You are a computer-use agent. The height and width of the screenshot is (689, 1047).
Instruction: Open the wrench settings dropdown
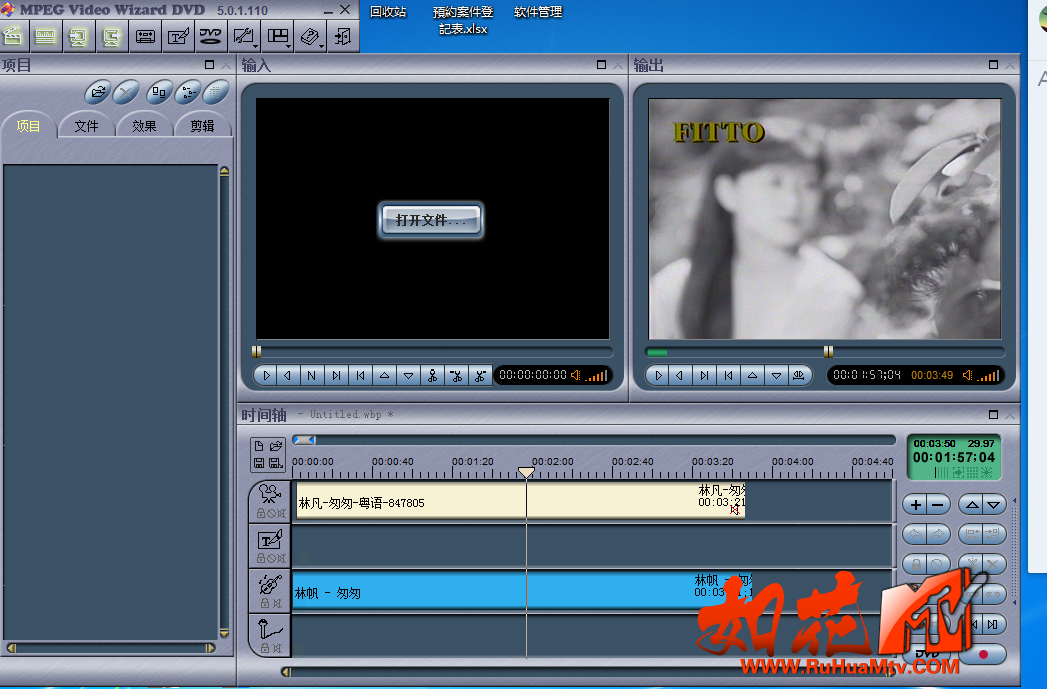click(x=244, y=36)
